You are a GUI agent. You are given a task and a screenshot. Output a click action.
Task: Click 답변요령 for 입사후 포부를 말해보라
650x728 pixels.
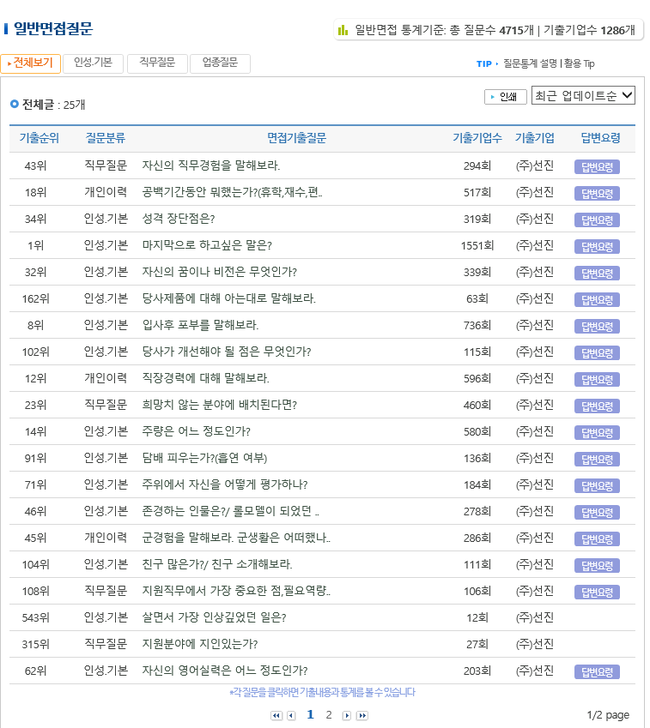(x=597, y=326)
